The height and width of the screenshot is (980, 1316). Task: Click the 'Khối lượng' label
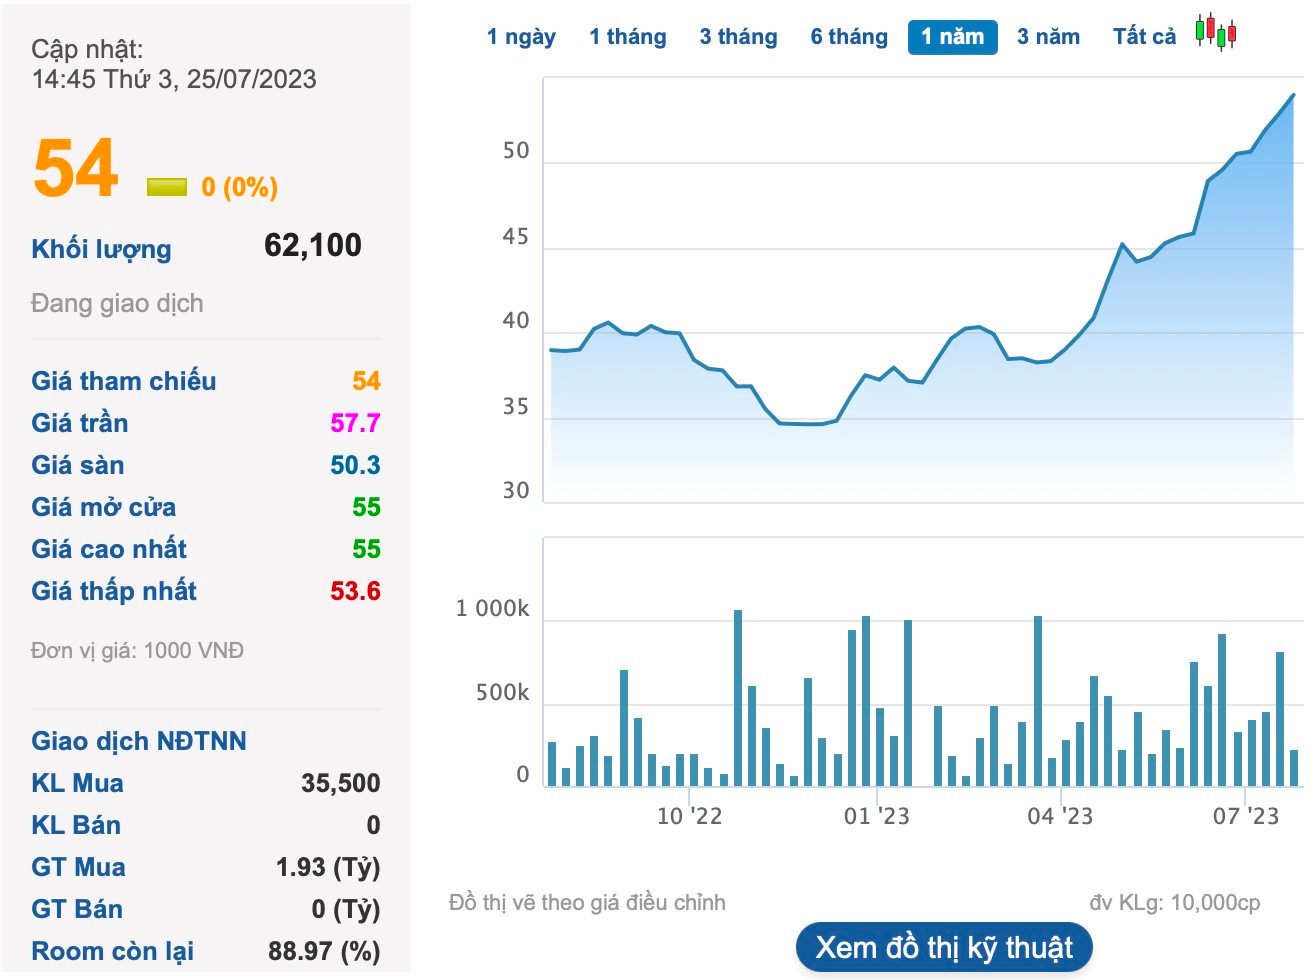point(101,249)
